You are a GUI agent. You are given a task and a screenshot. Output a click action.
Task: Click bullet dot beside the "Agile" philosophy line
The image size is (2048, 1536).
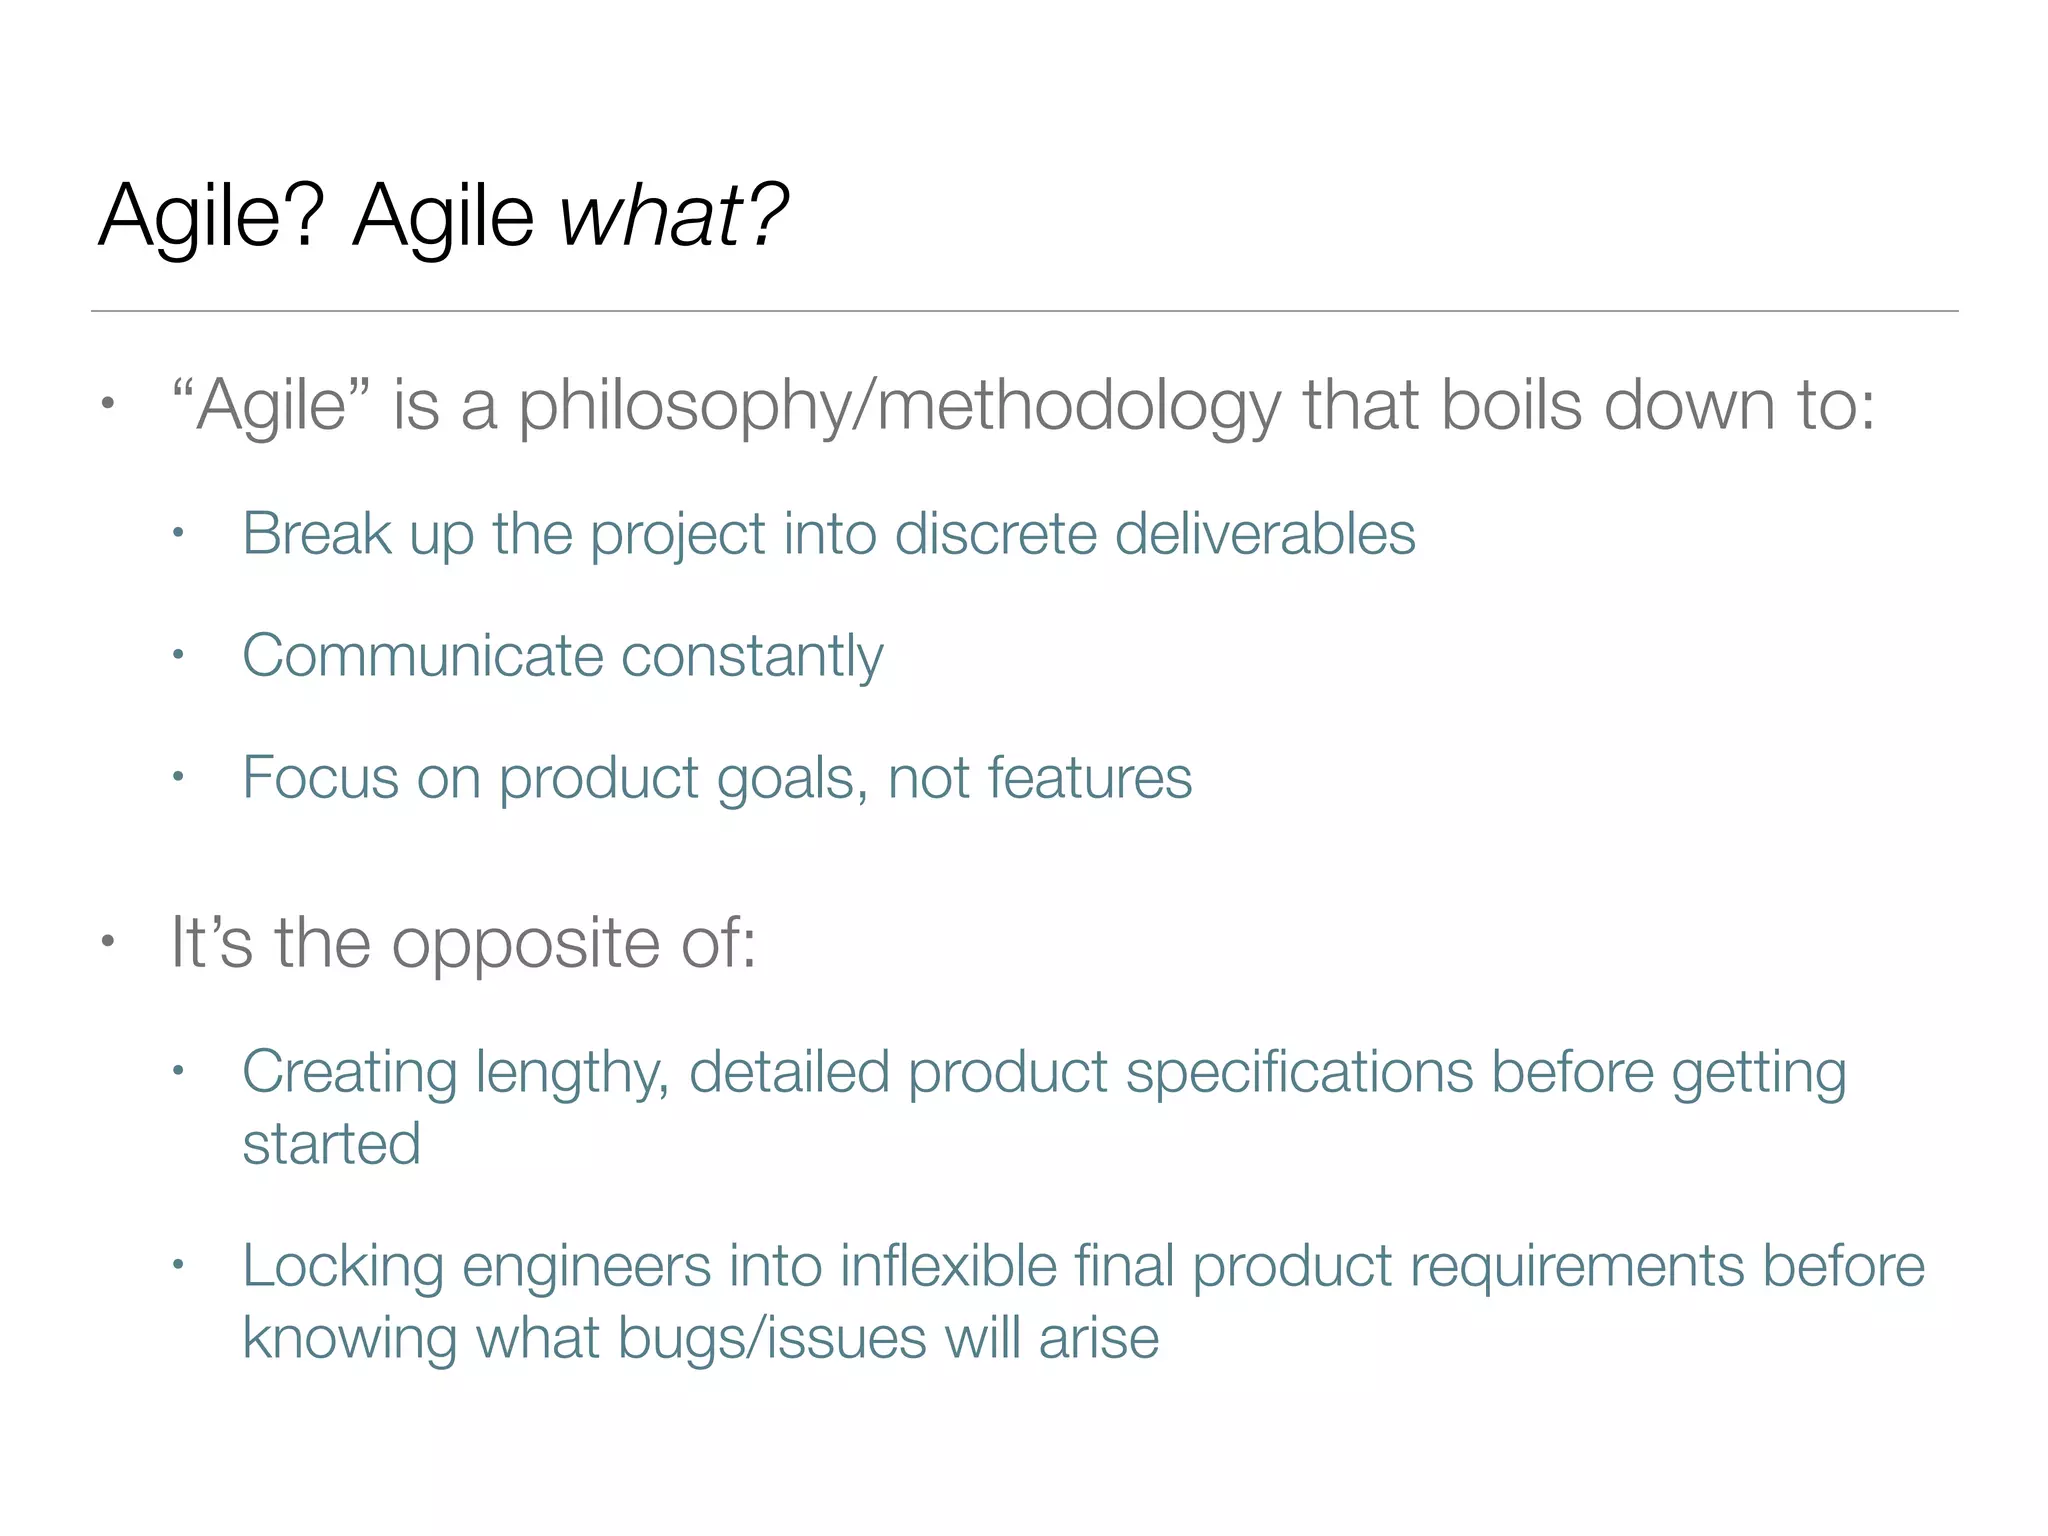point(108,404)
